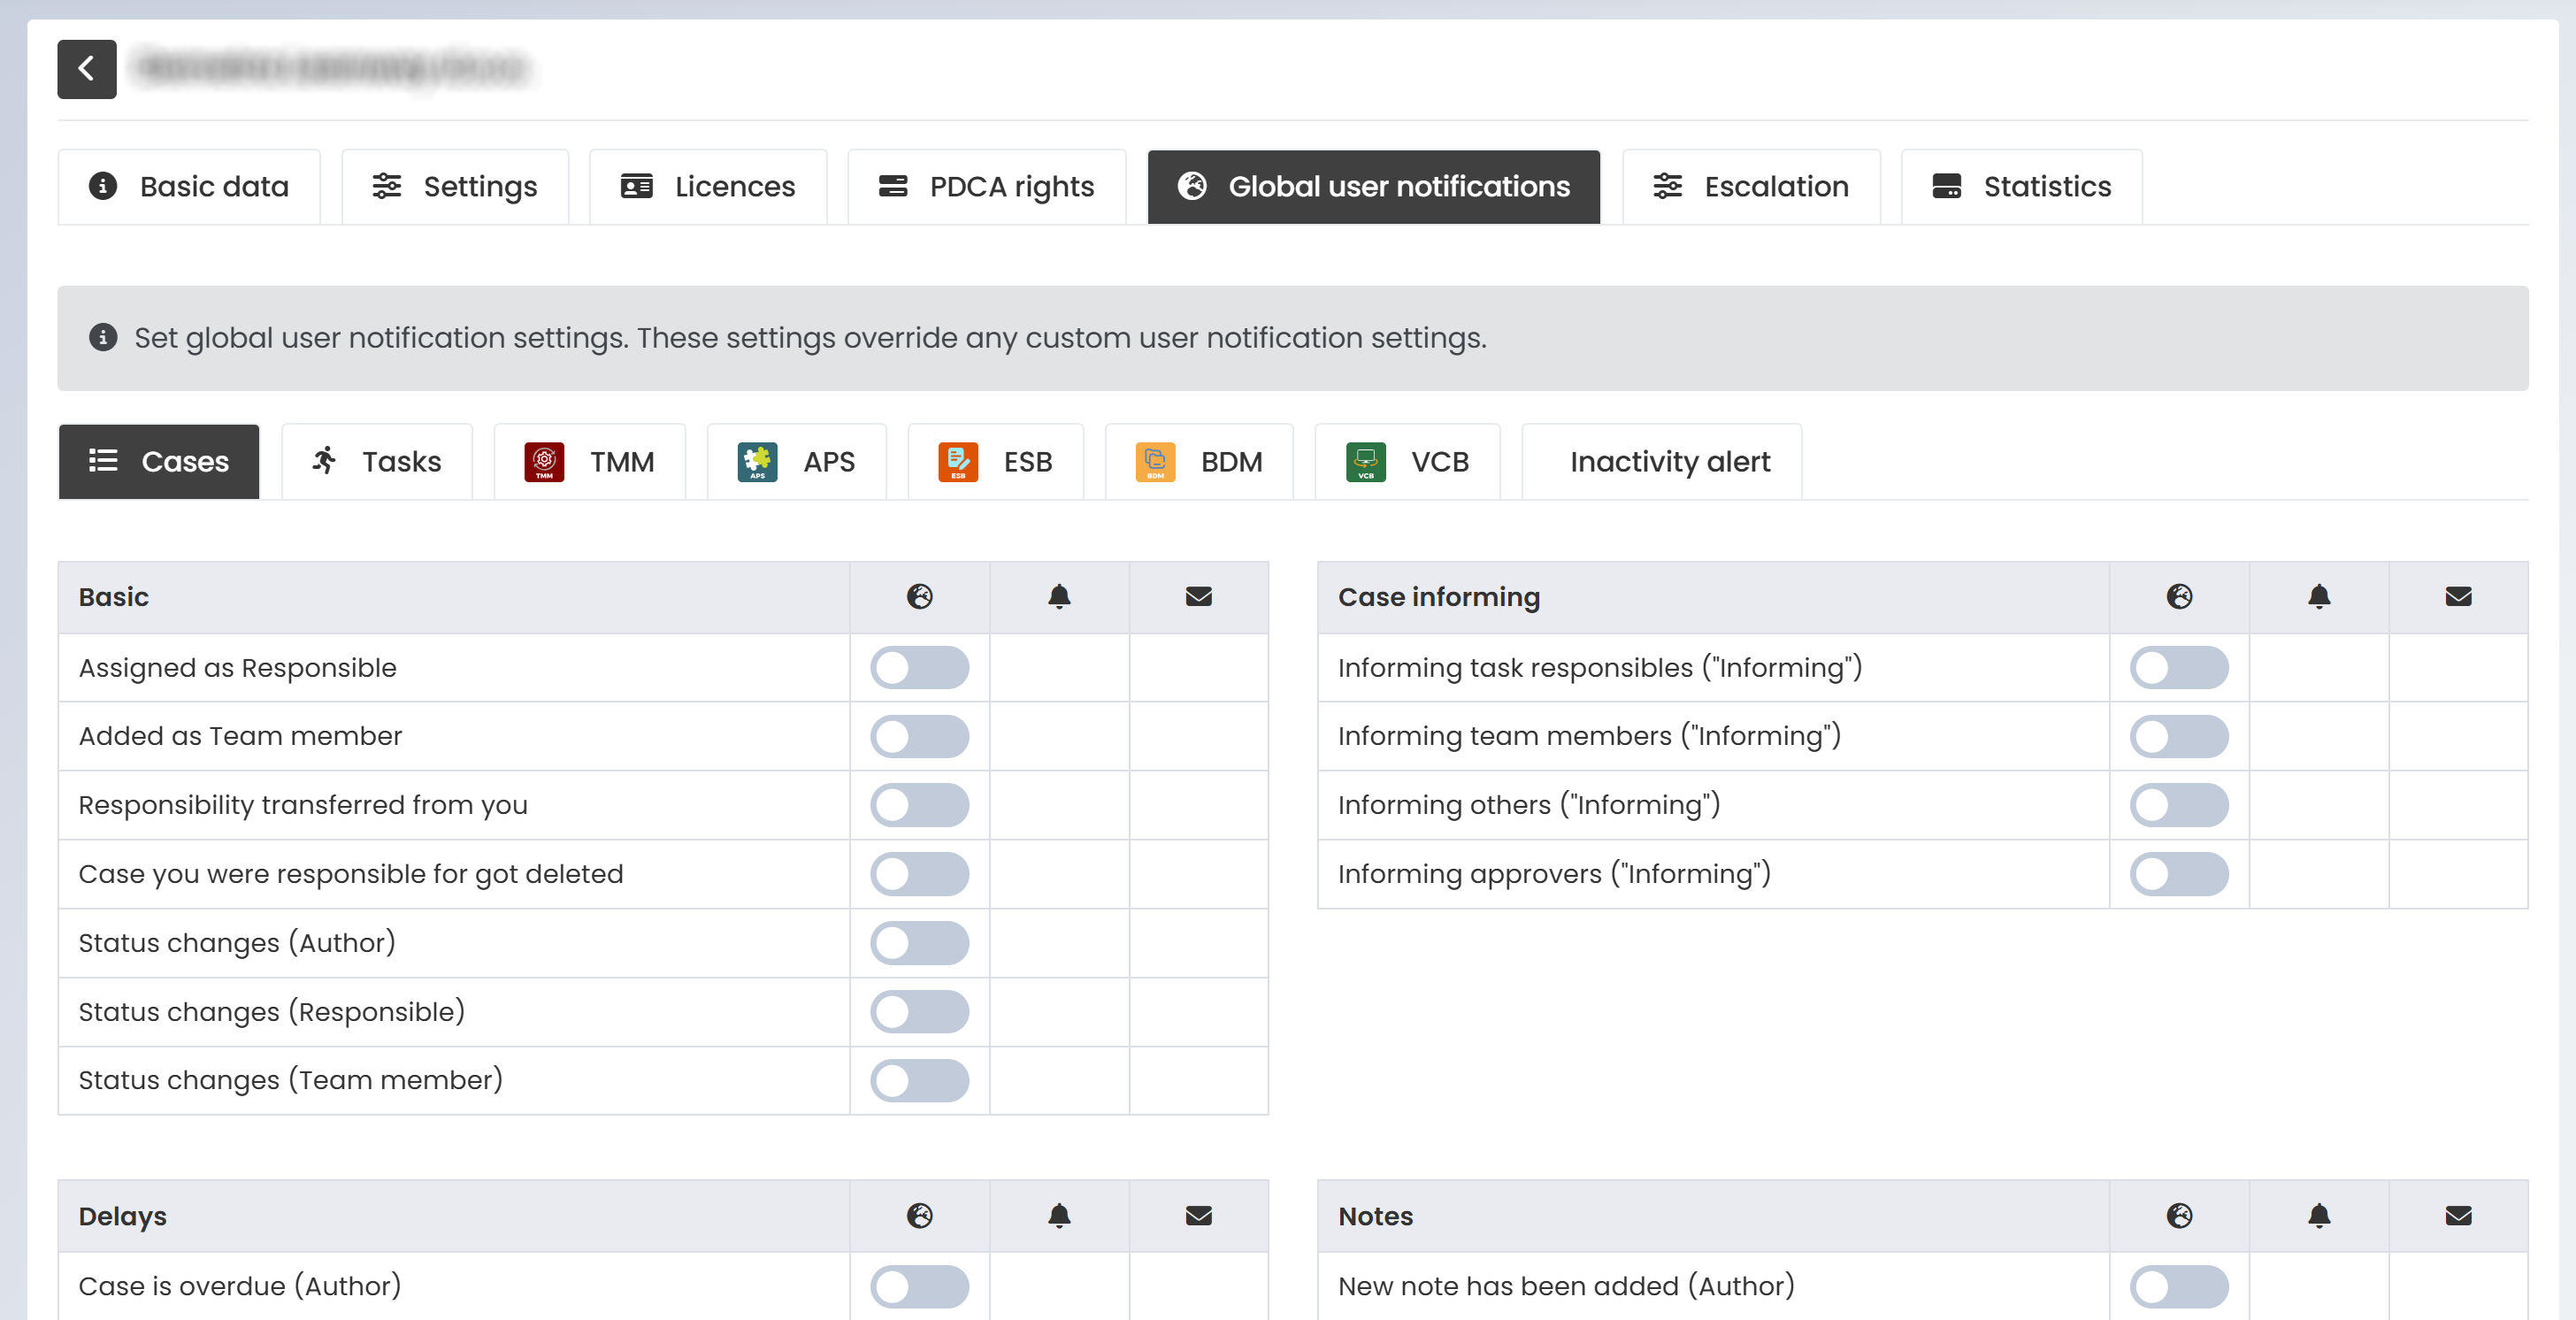
Task: Toggle New note has been added (Author)
Action: point(2178,1286)
